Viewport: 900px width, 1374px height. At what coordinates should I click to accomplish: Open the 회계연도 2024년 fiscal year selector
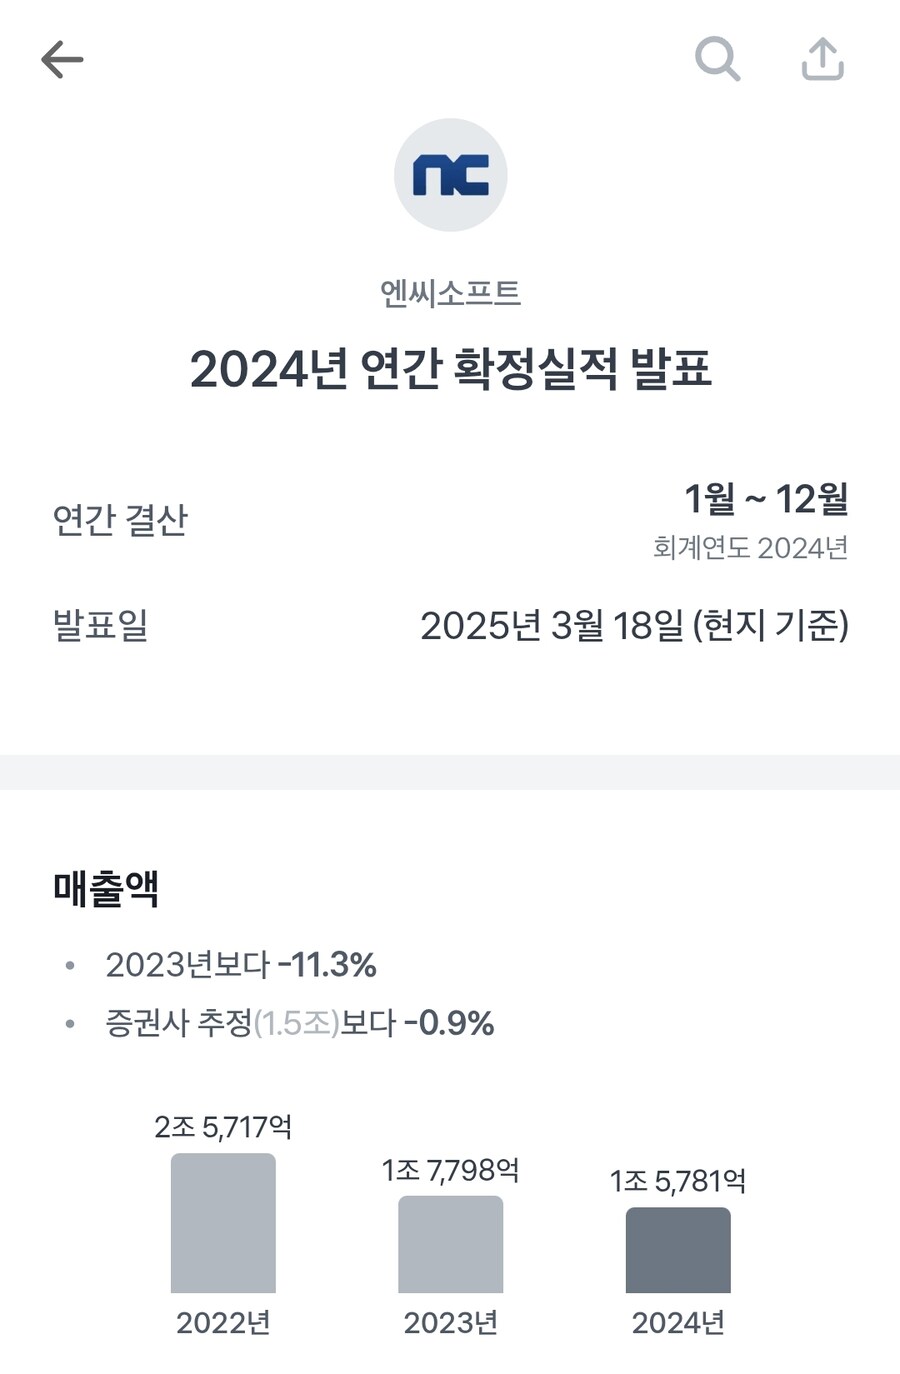[750, 547]
